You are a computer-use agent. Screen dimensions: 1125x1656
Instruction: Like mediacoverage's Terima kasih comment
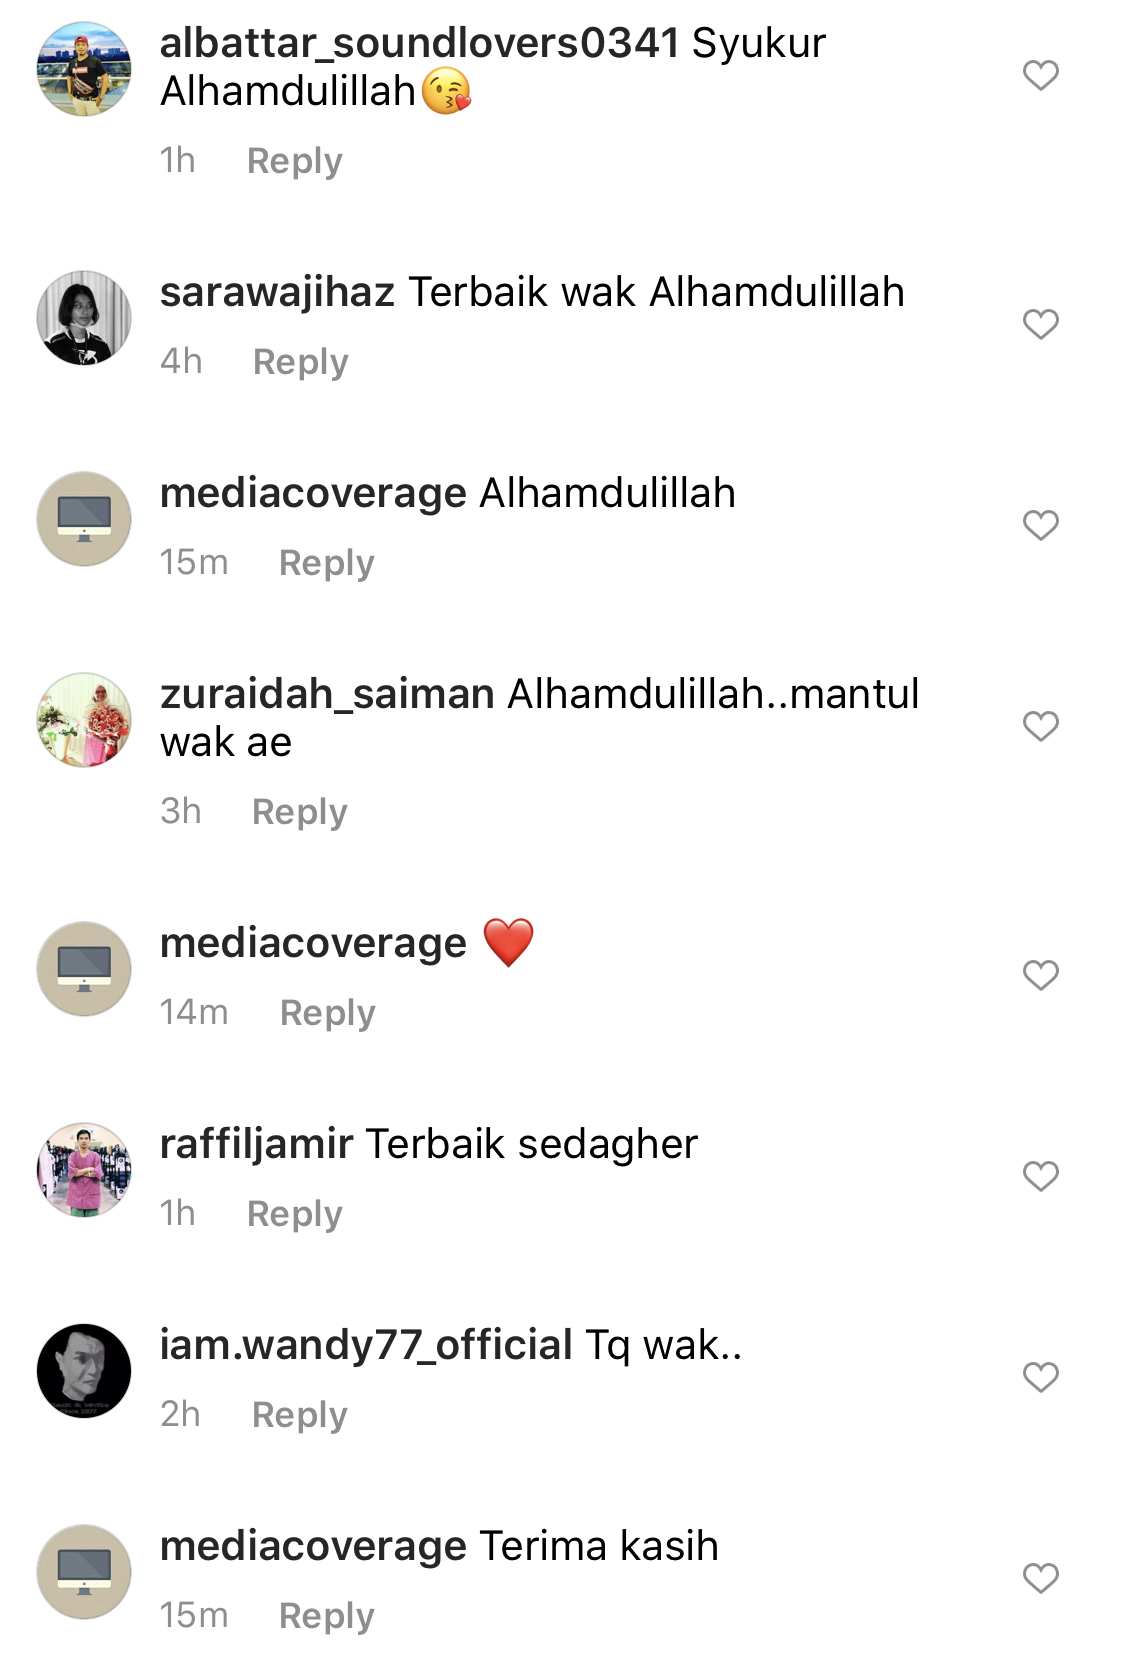(x=1040, y=1578)
